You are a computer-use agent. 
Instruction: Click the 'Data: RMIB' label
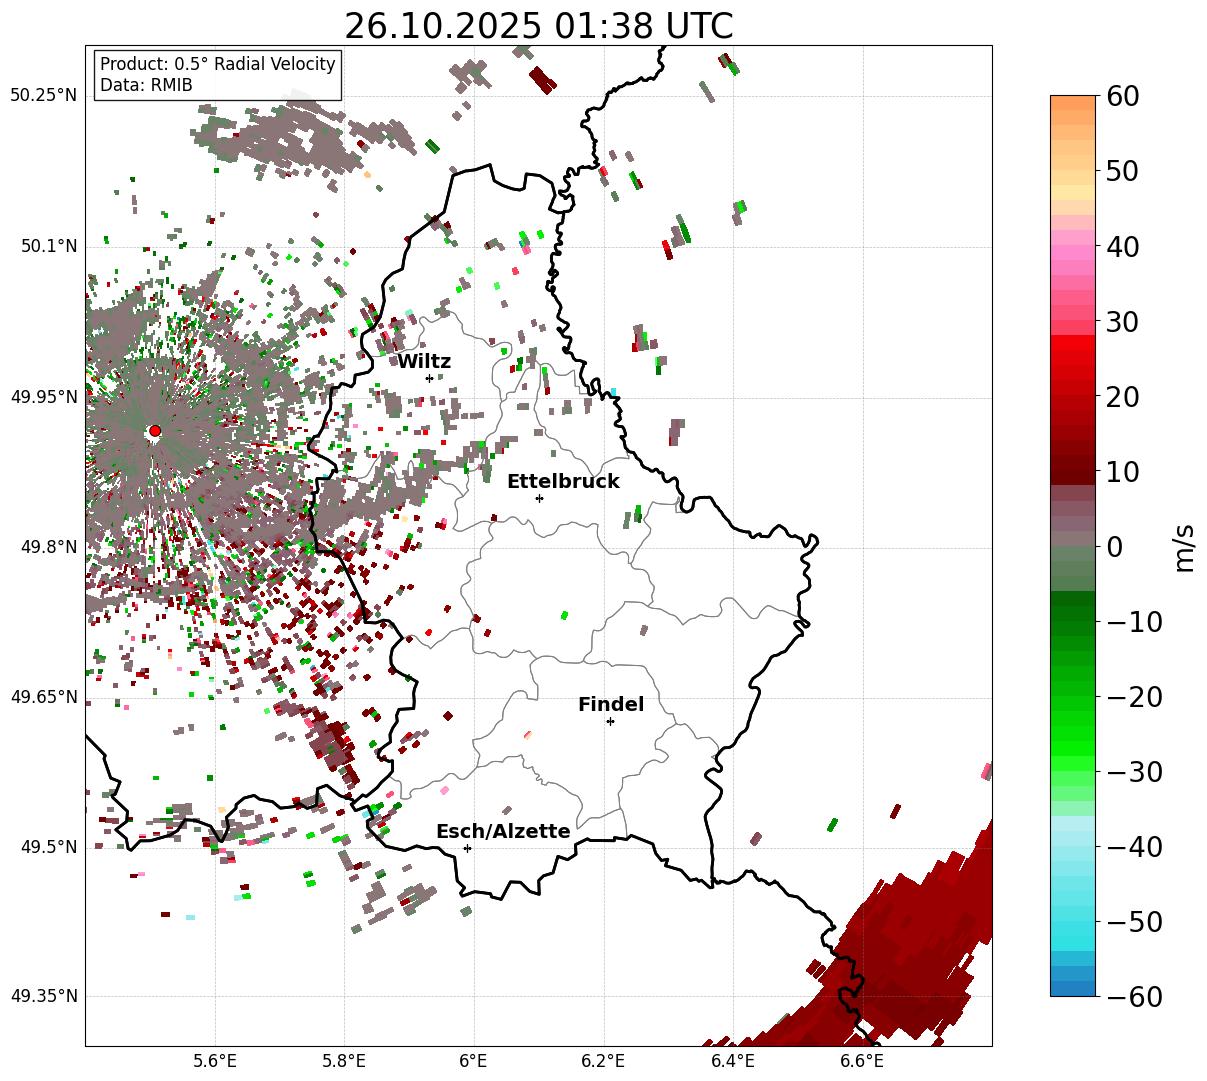coord(146,85)
